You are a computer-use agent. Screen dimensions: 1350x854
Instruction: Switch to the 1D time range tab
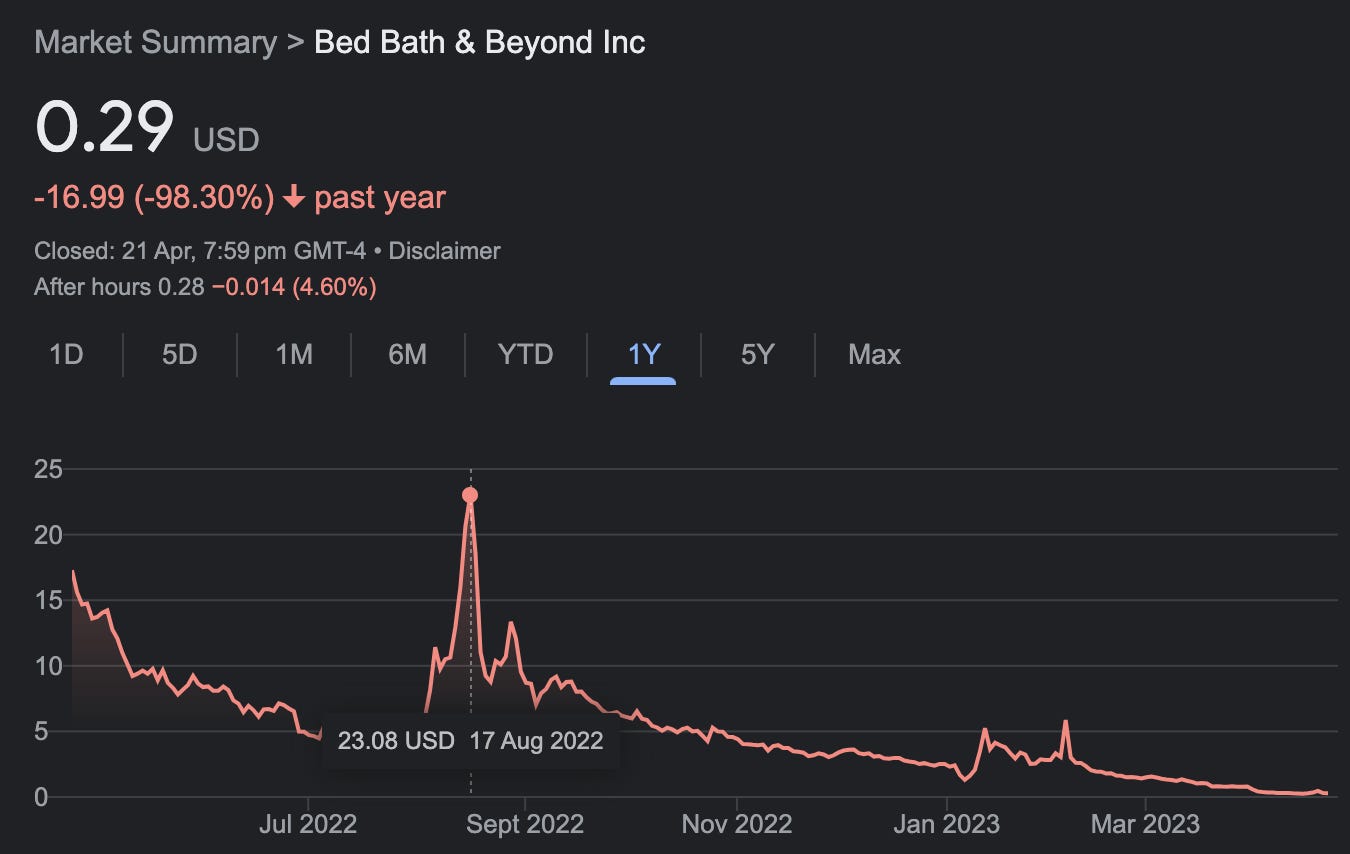pos(65,354)
